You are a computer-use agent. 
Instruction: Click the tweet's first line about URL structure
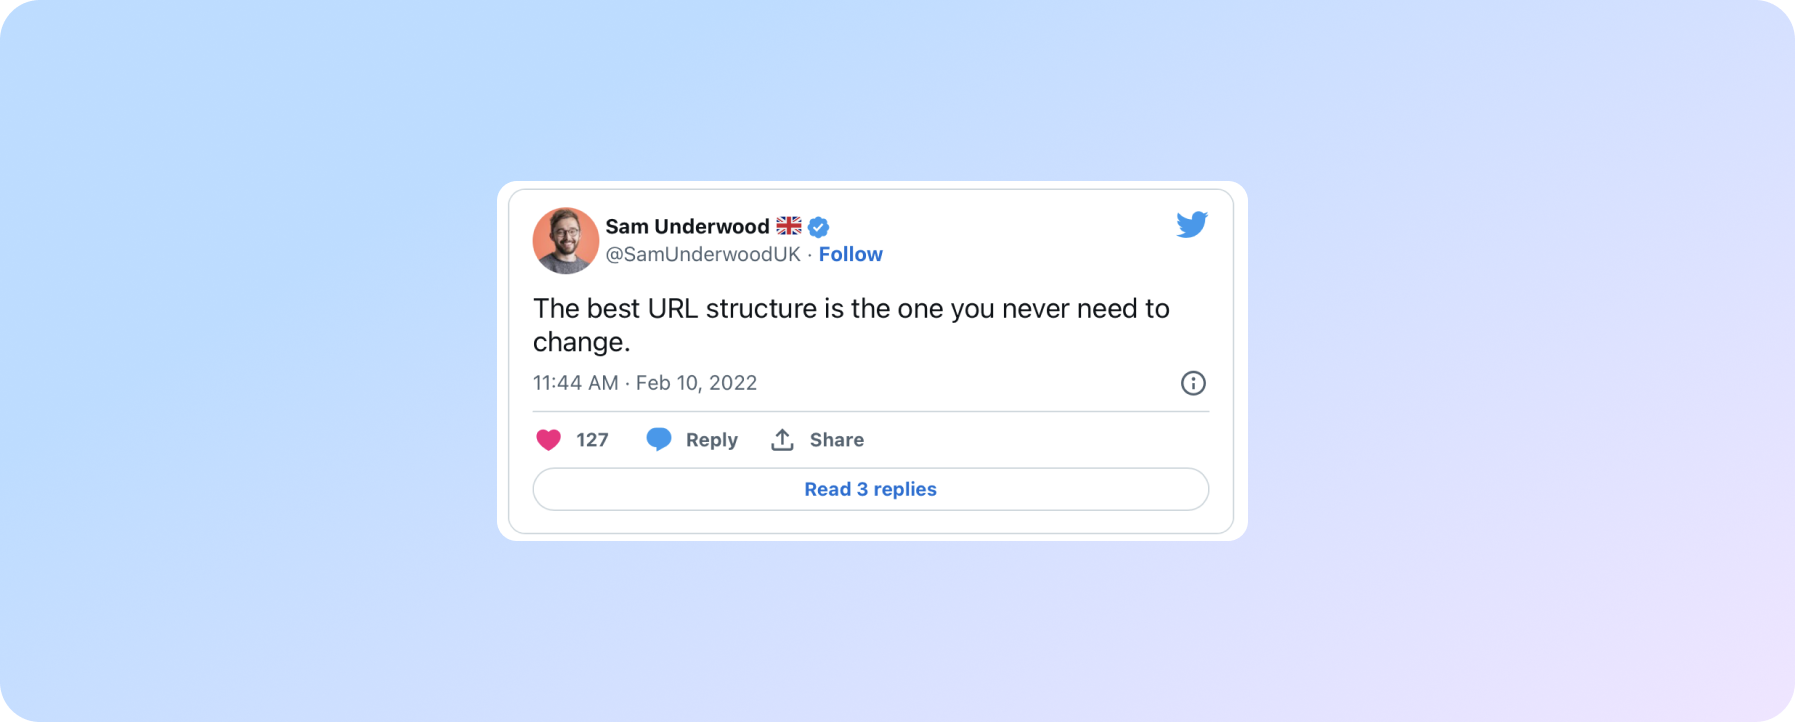tap(850, 308)
